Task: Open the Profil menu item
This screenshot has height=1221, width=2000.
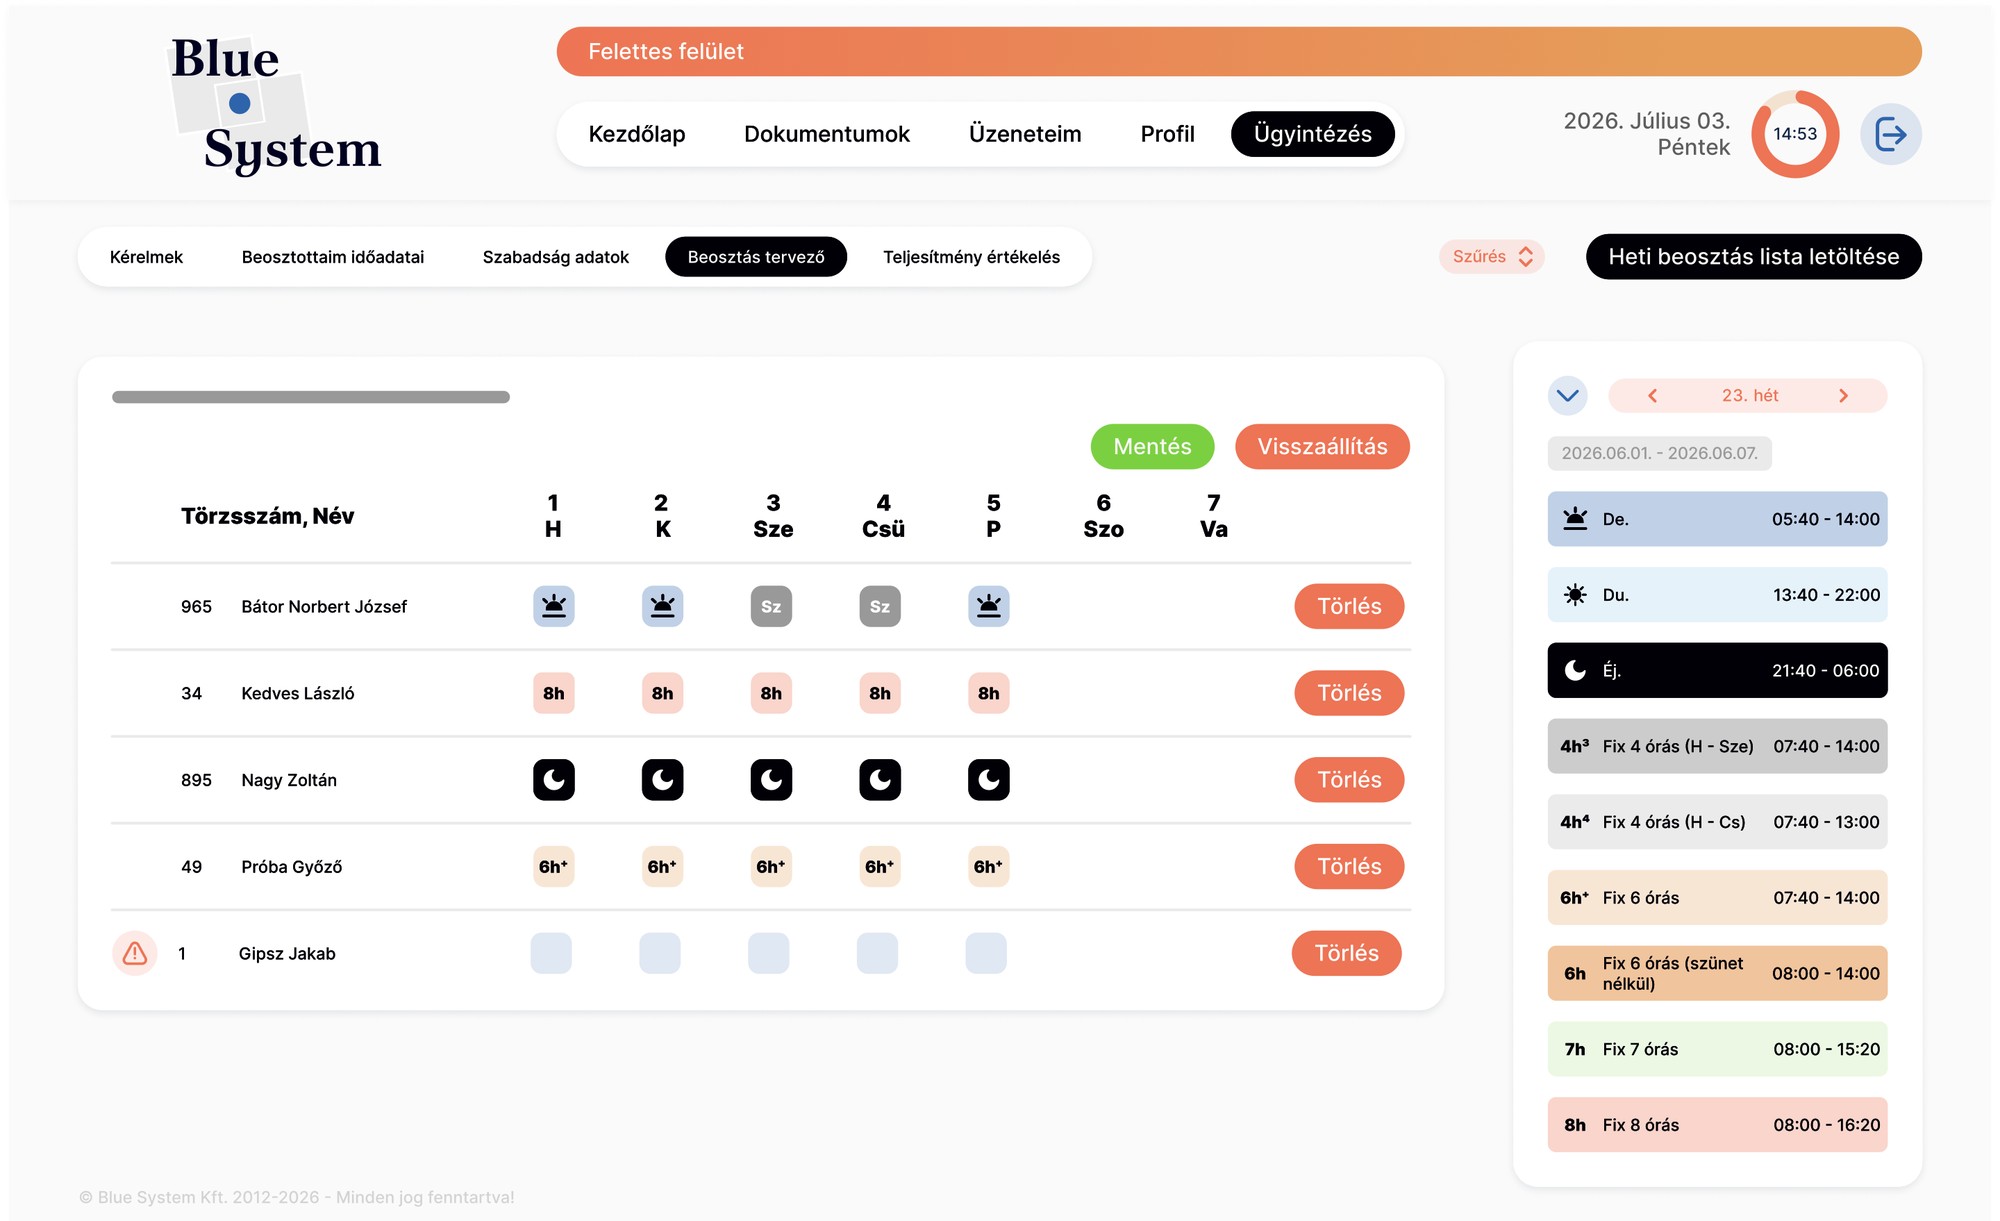Action: coord(1167,134)
